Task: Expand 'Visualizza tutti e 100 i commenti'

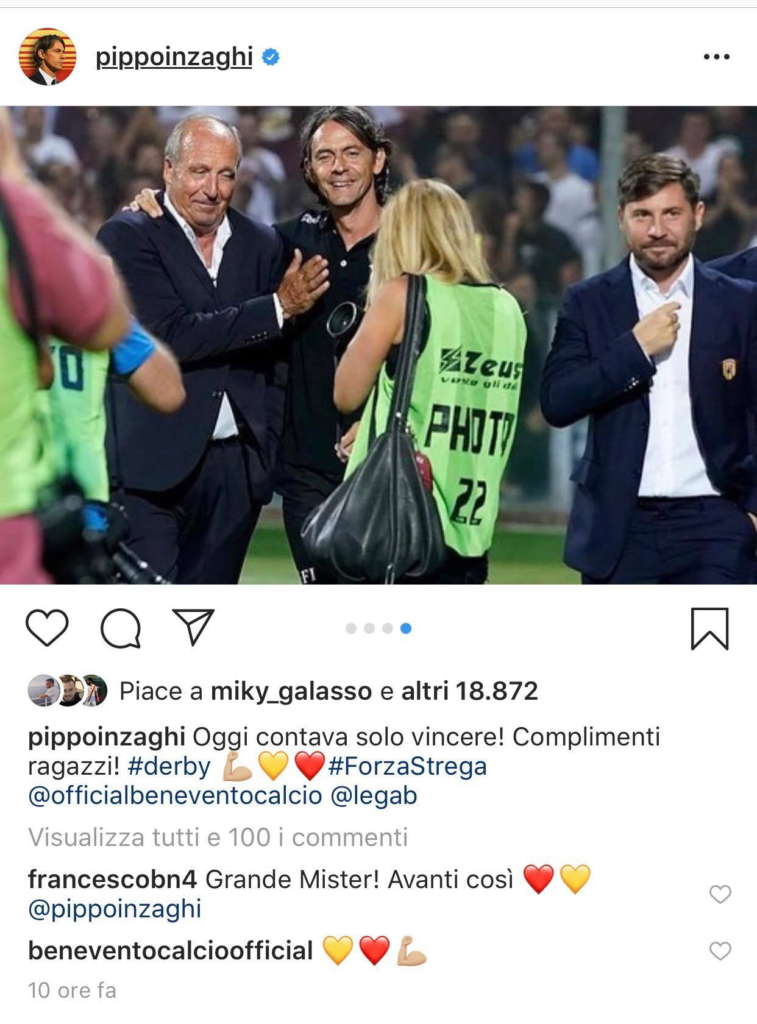Action: click(x=217, y=837)
